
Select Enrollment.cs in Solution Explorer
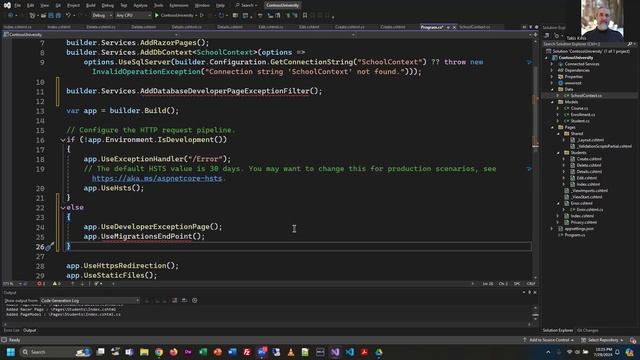582,115
